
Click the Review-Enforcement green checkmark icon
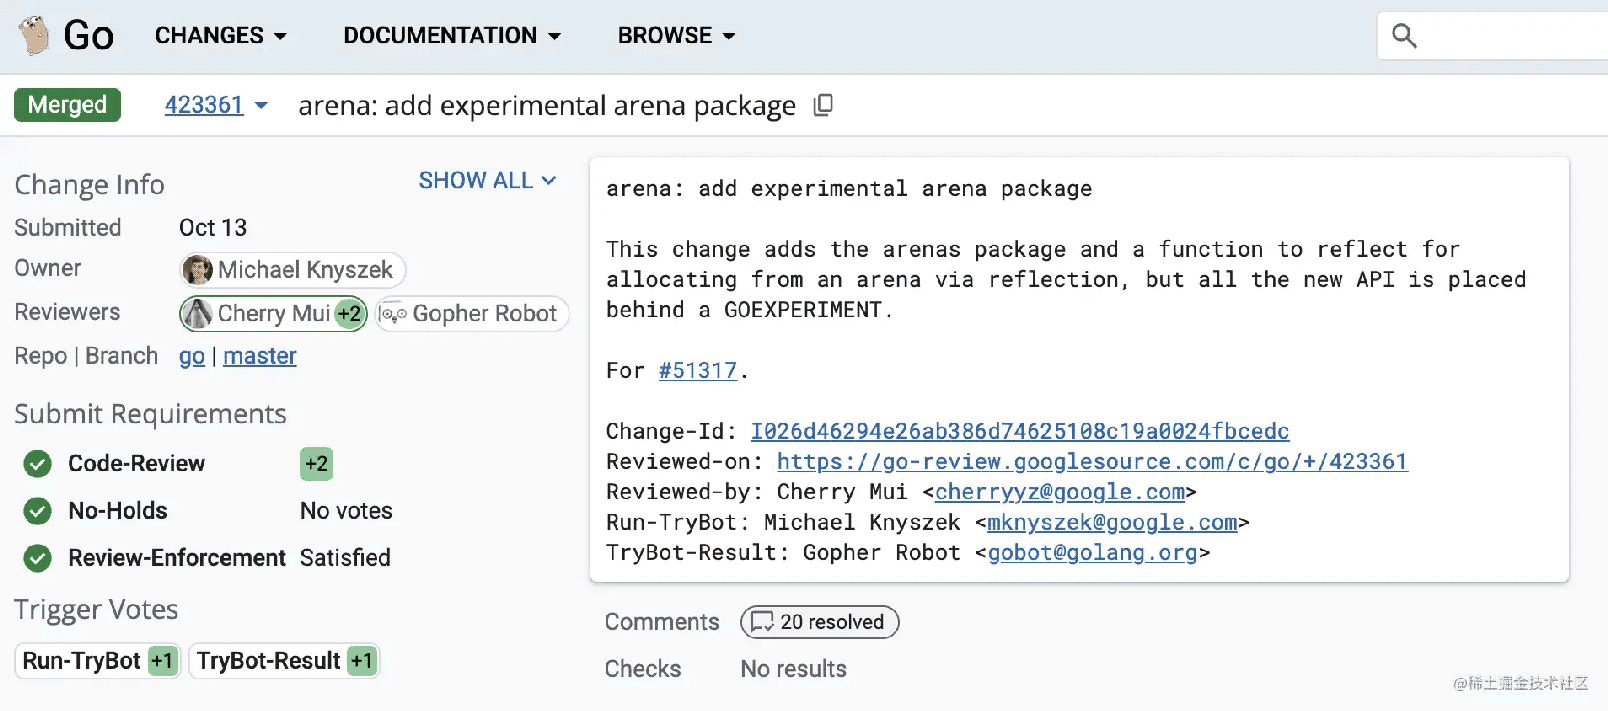tap(38, 558)
